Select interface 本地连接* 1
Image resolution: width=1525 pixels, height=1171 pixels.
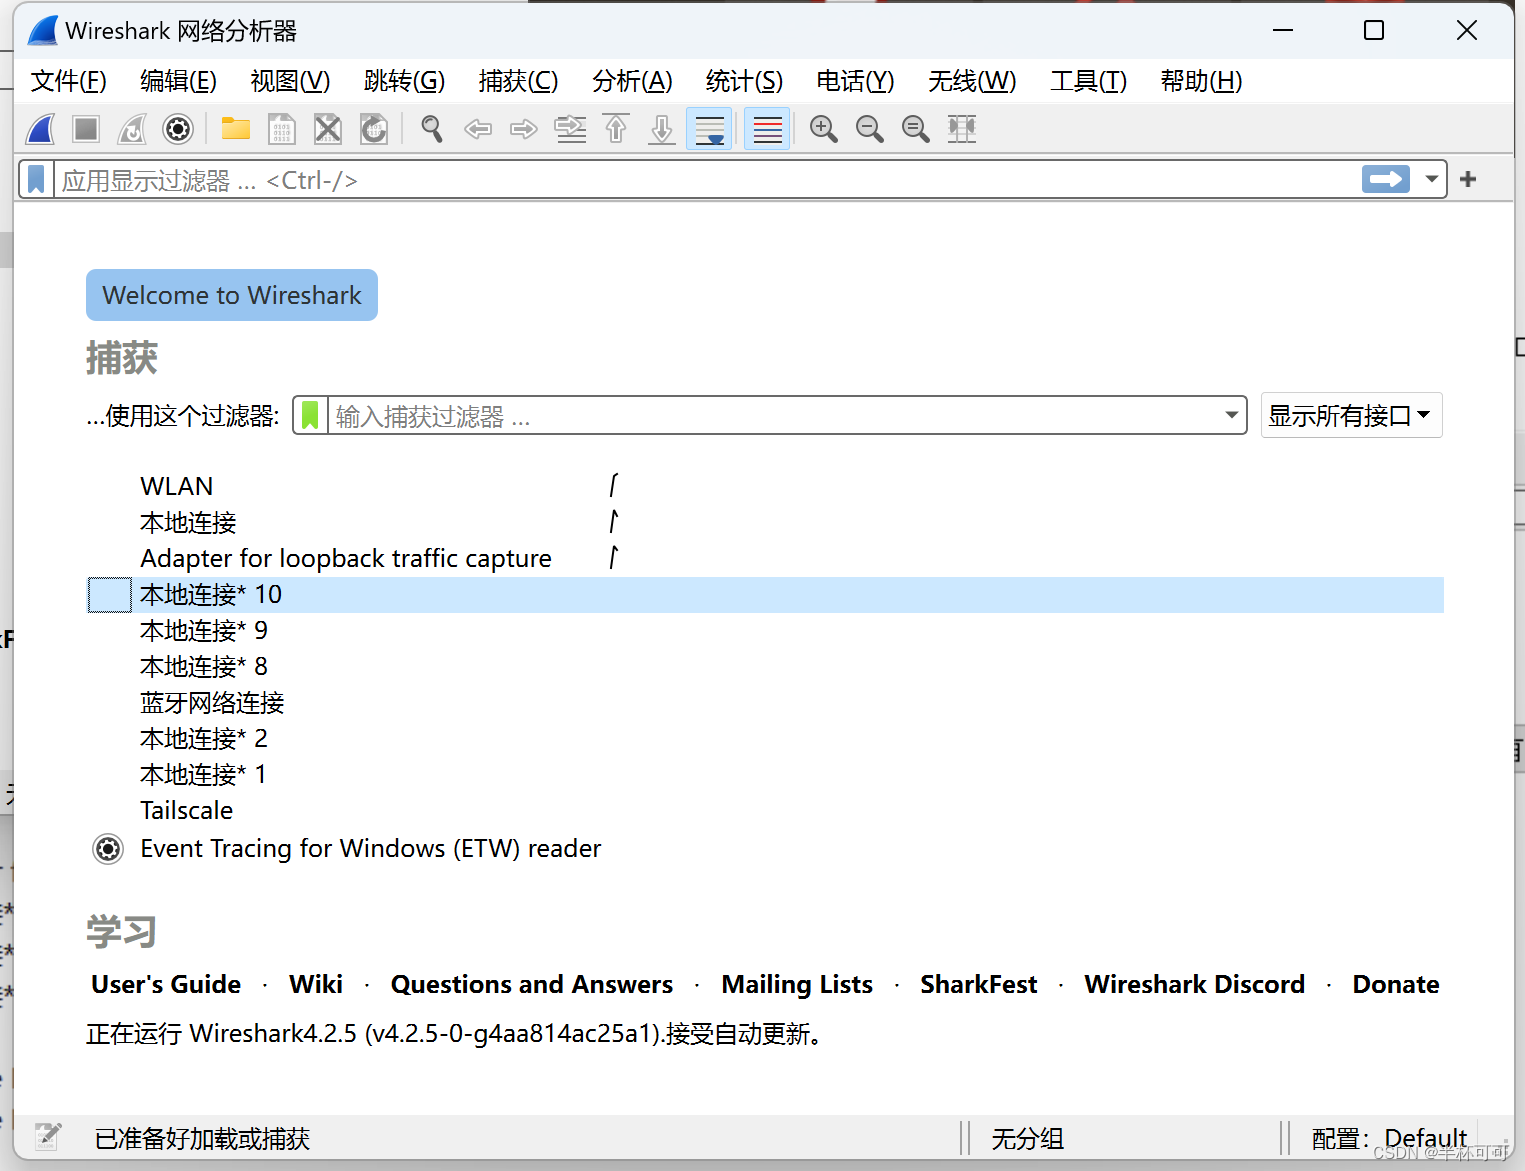tap(766, 775)
